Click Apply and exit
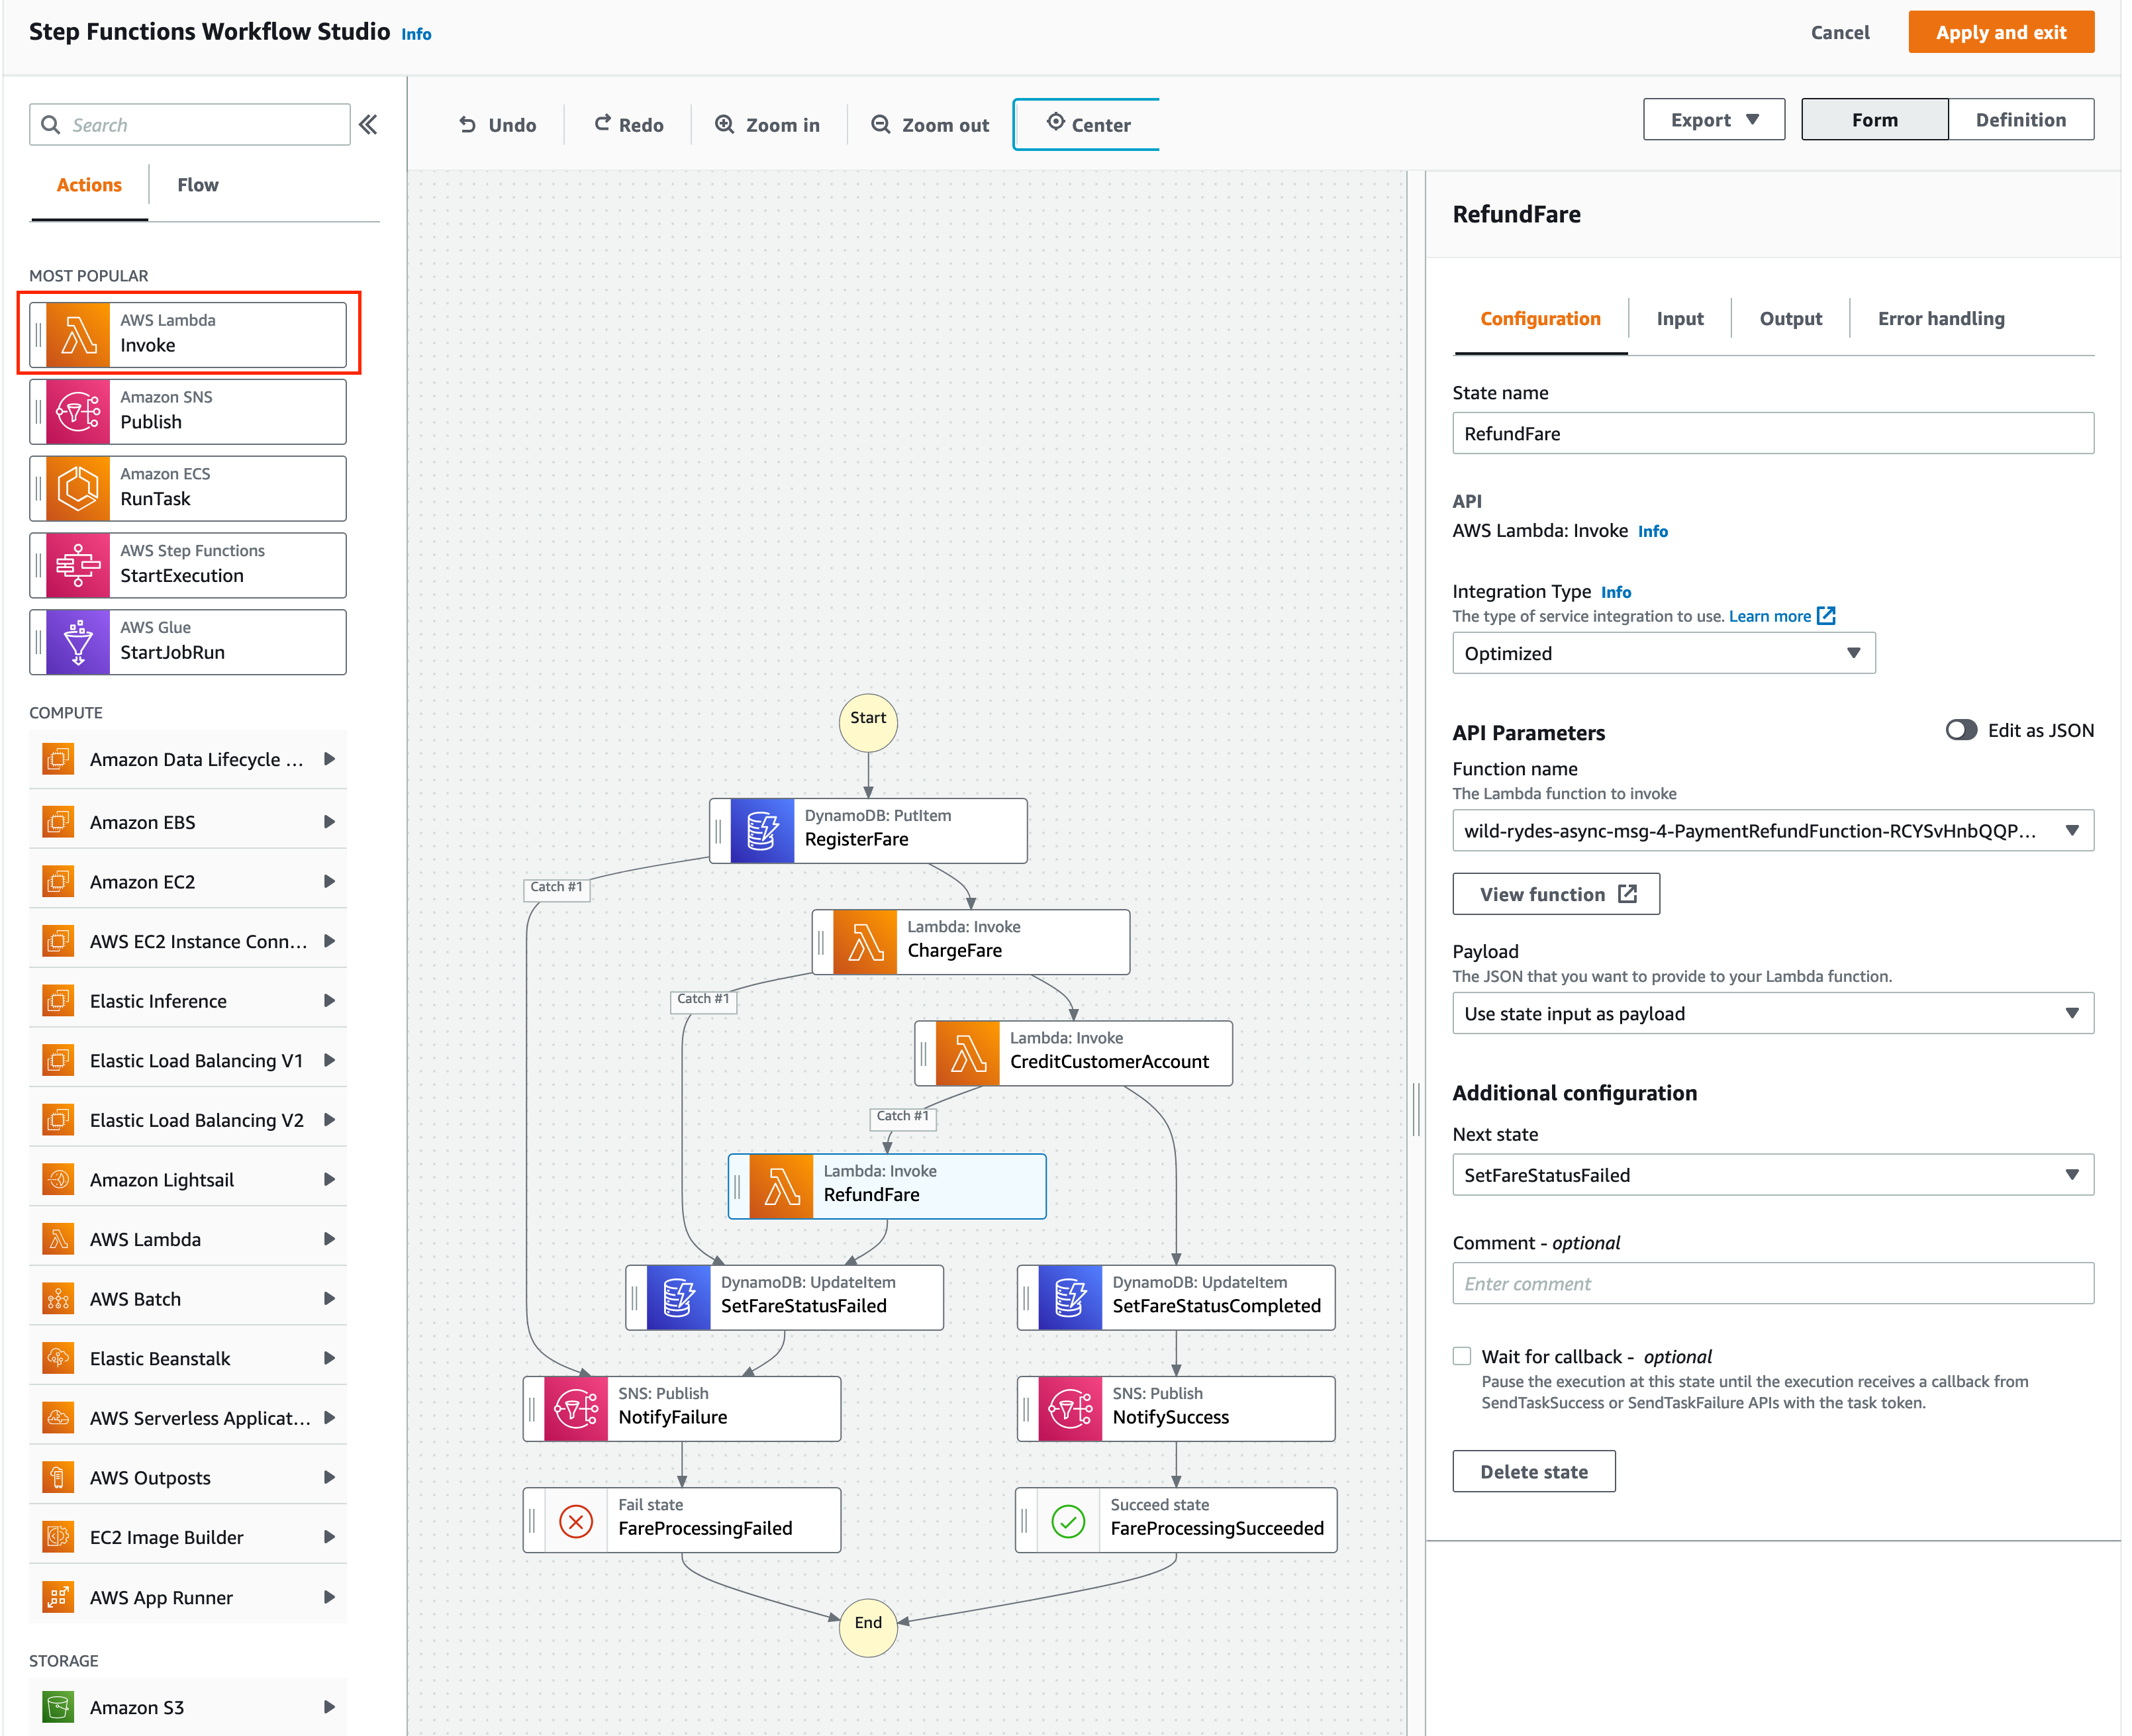Screen dimensions: 2132x1736 coord(2000,32)
